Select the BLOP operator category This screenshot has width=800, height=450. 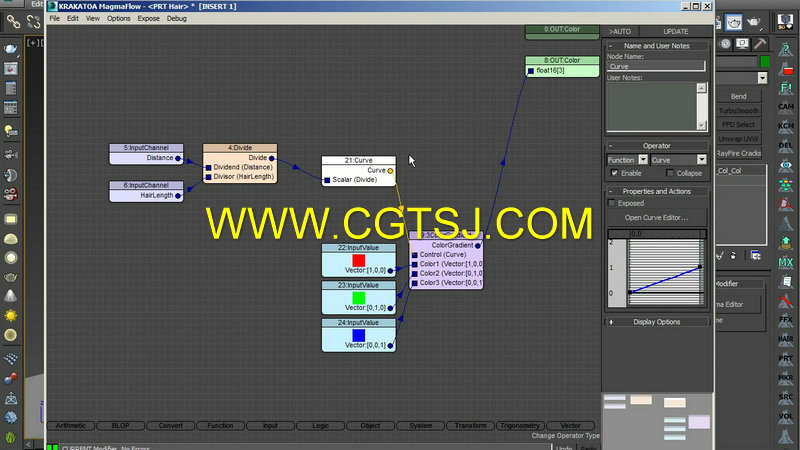click(x=120, y=426)
